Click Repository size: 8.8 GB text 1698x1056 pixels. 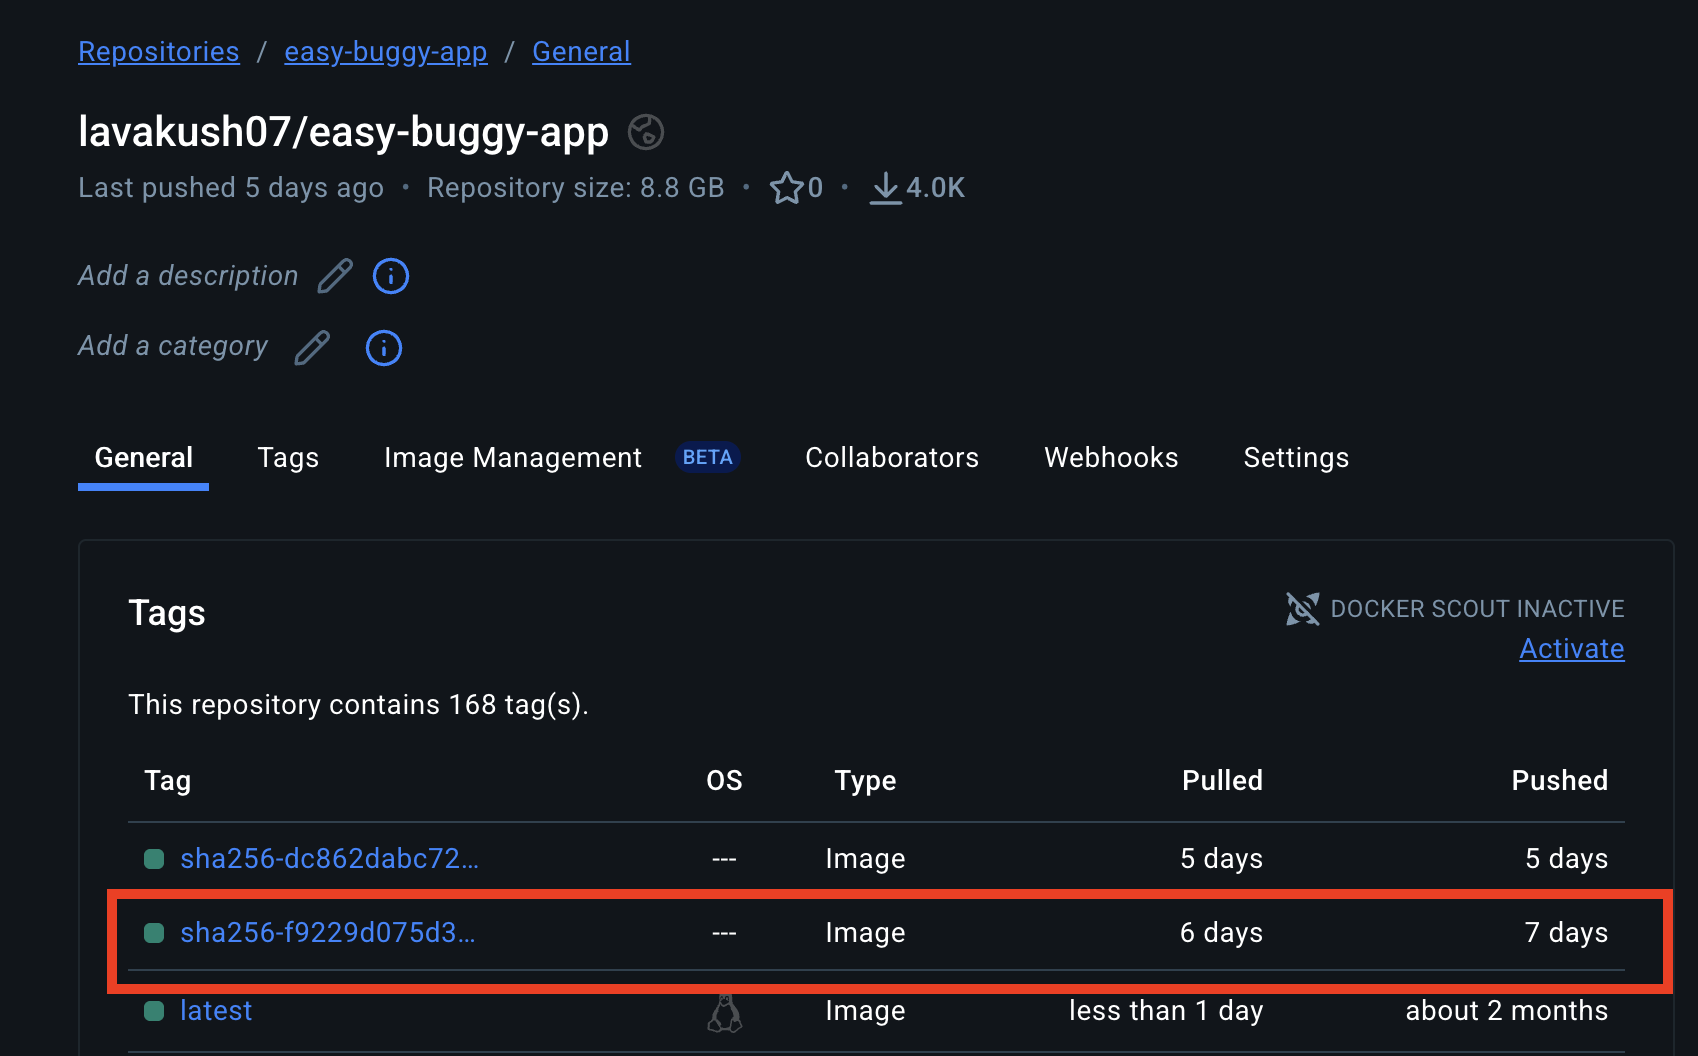(576, 188)
